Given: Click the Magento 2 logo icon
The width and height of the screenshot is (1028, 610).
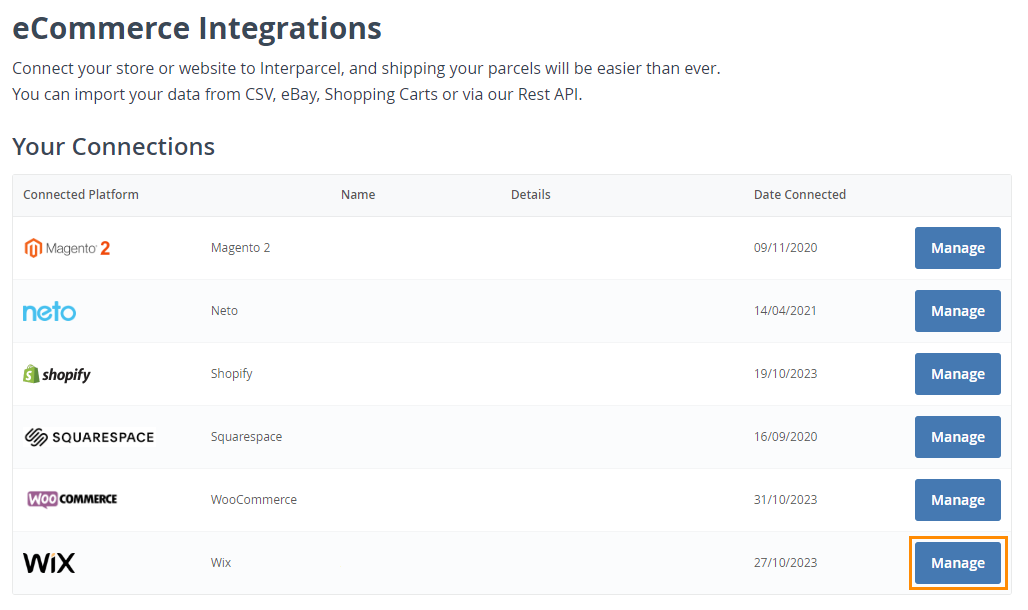Looking at the screenshot, I should pyautogui.click(x=67, y=248).
